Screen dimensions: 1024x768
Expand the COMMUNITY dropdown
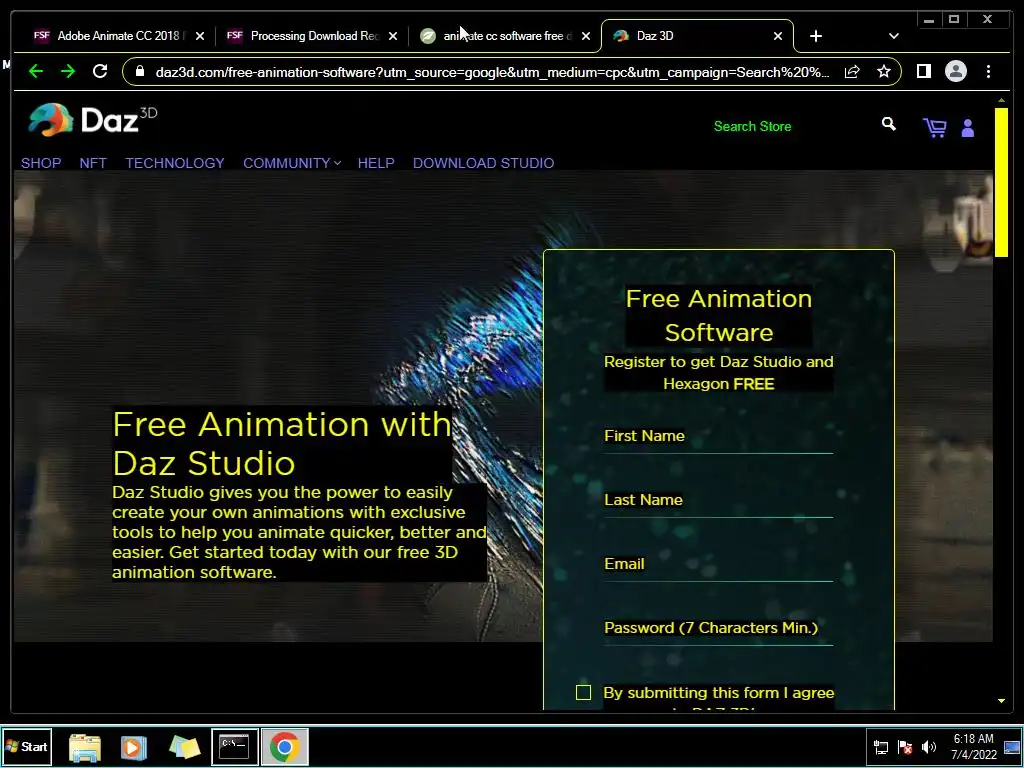pos(292,163)
